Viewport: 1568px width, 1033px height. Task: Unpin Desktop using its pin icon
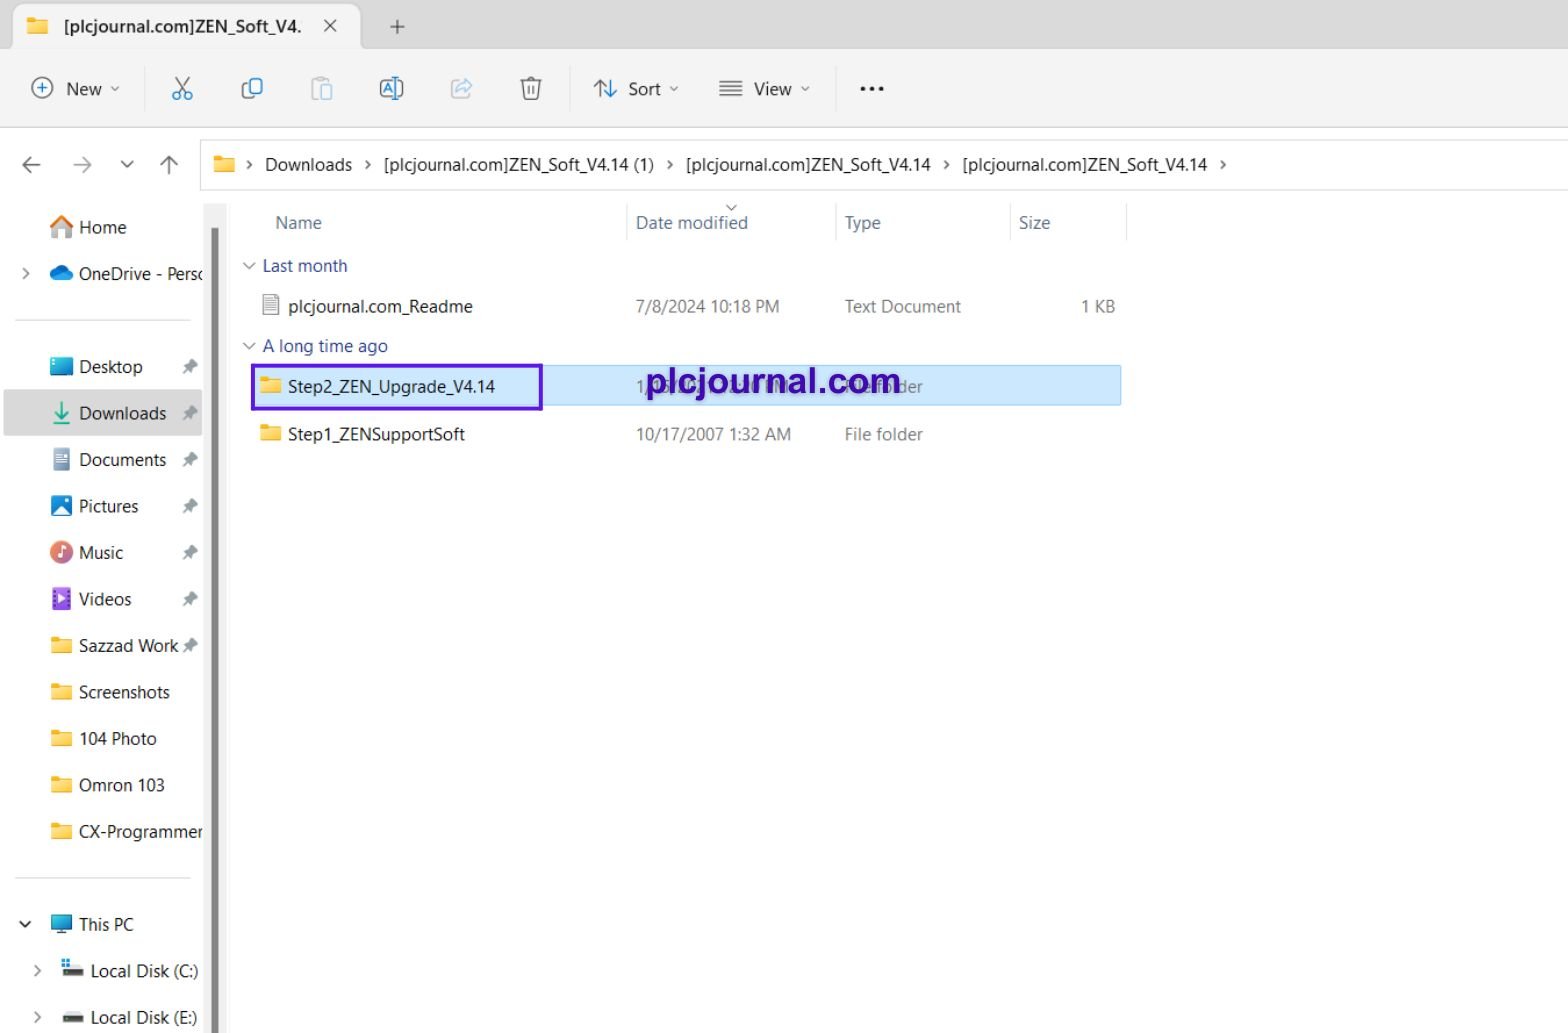point(189,367)
